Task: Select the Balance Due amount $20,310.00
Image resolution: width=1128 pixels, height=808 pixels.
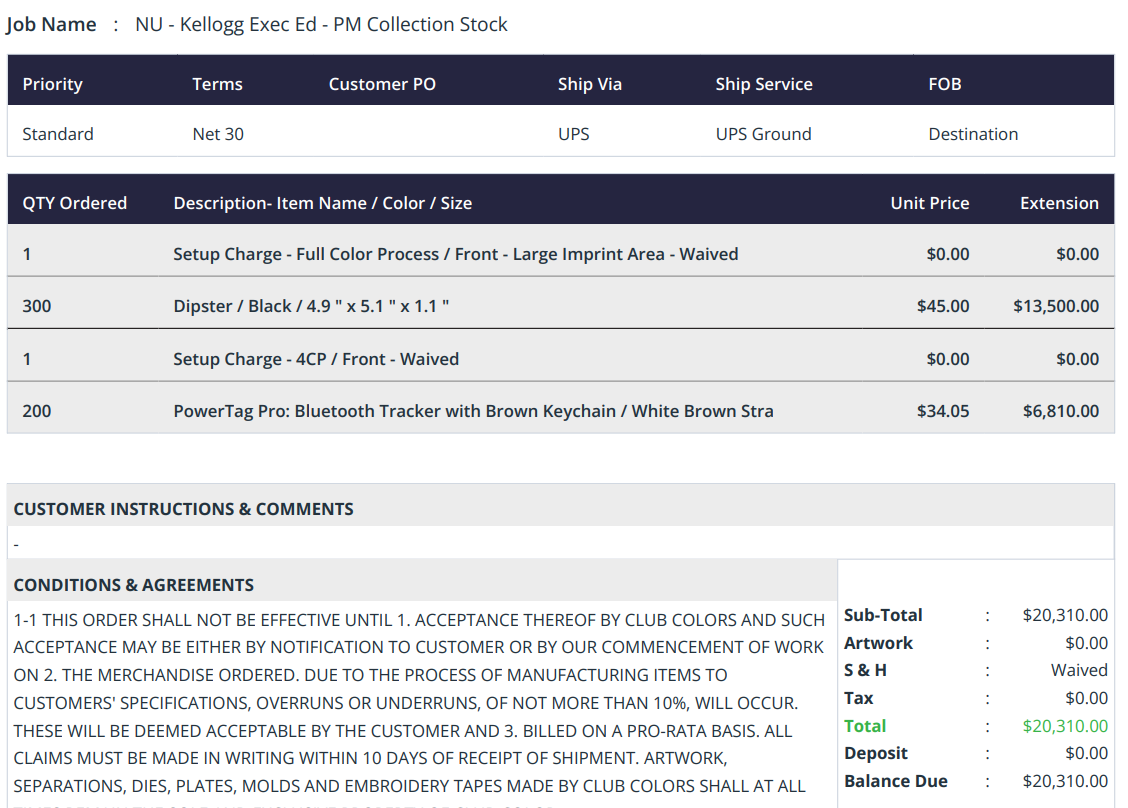Action: pyautogui.click(x=1065, y=781)
